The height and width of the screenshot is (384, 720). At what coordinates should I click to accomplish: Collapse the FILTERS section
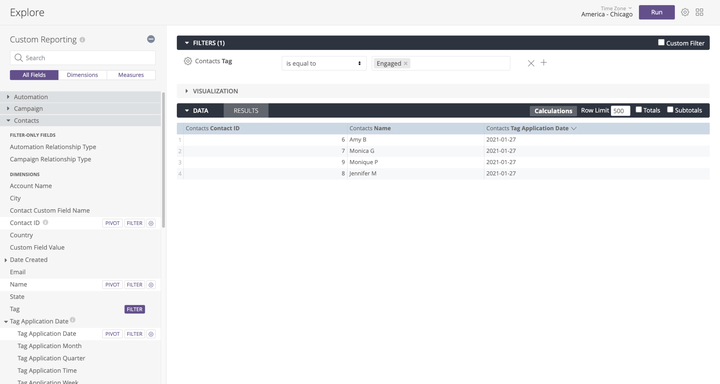pos(187,43)
